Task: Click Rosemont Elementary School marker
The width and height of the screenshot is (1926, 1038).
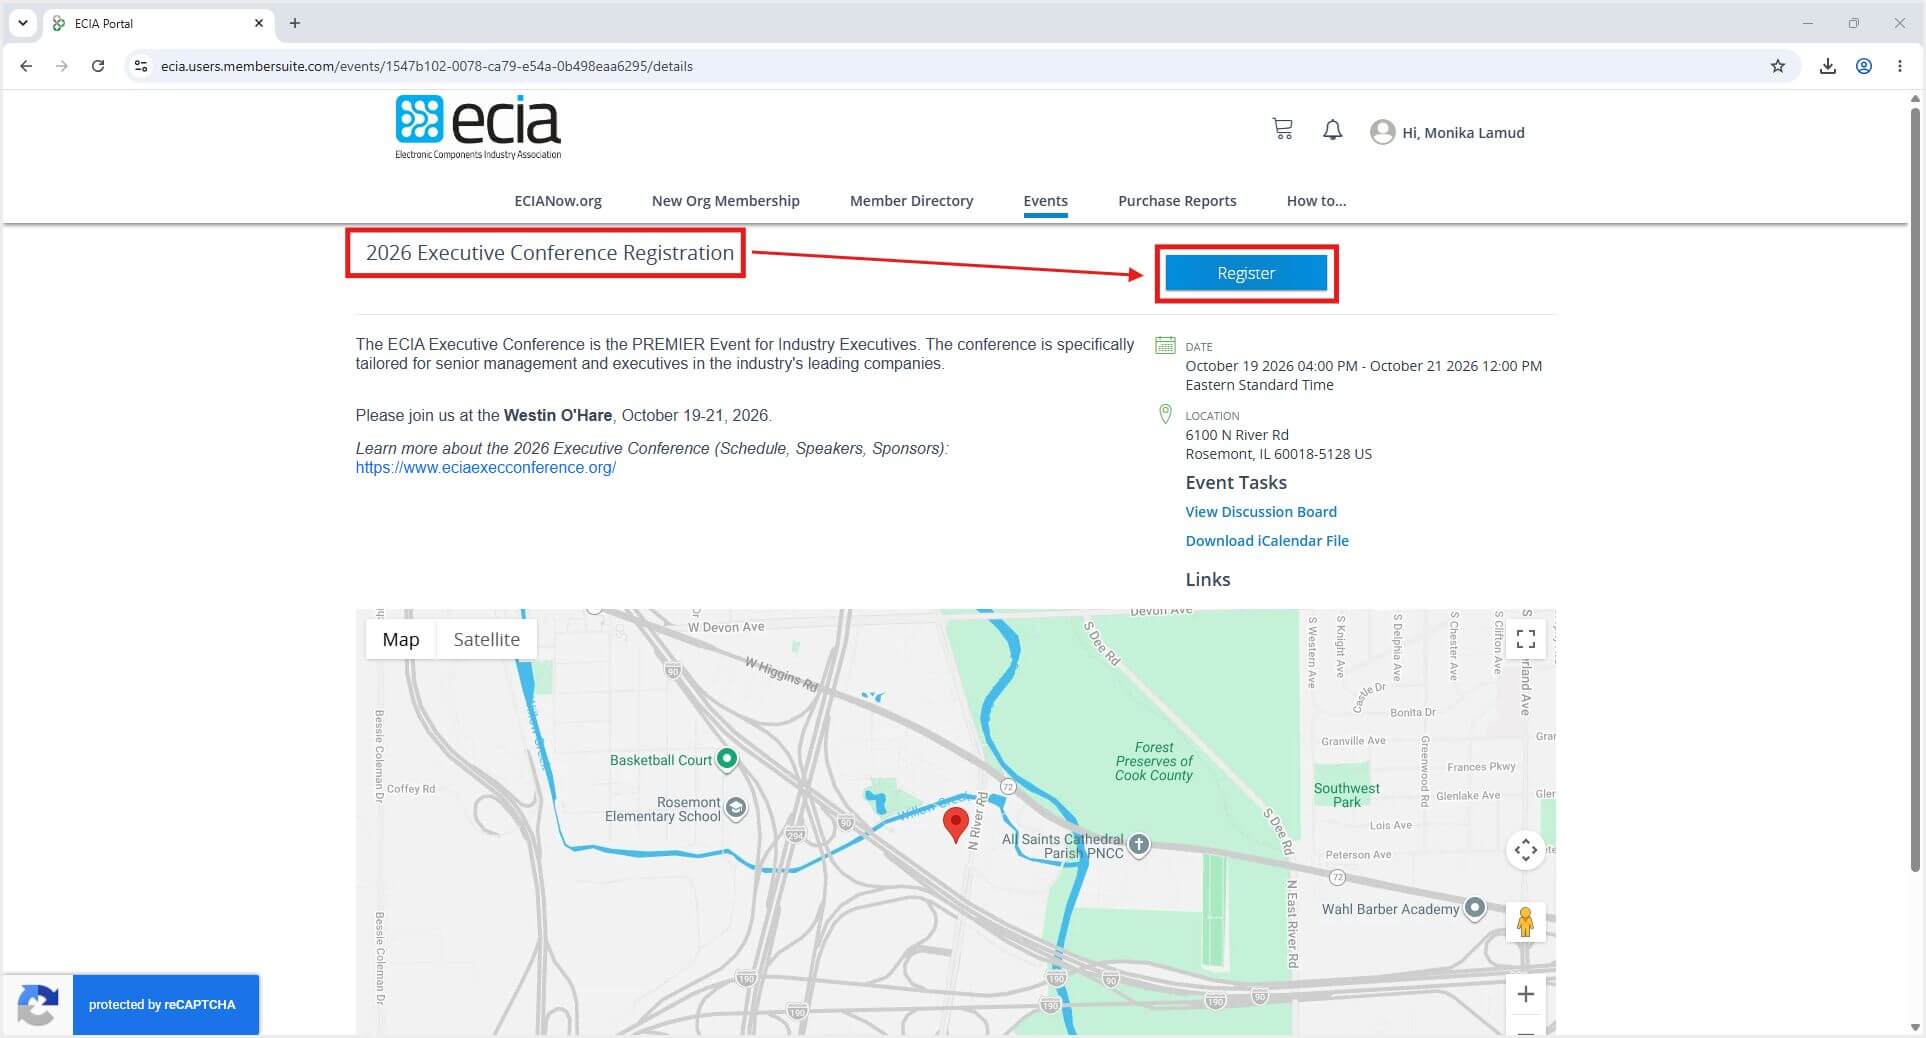Action: point(736,807)
